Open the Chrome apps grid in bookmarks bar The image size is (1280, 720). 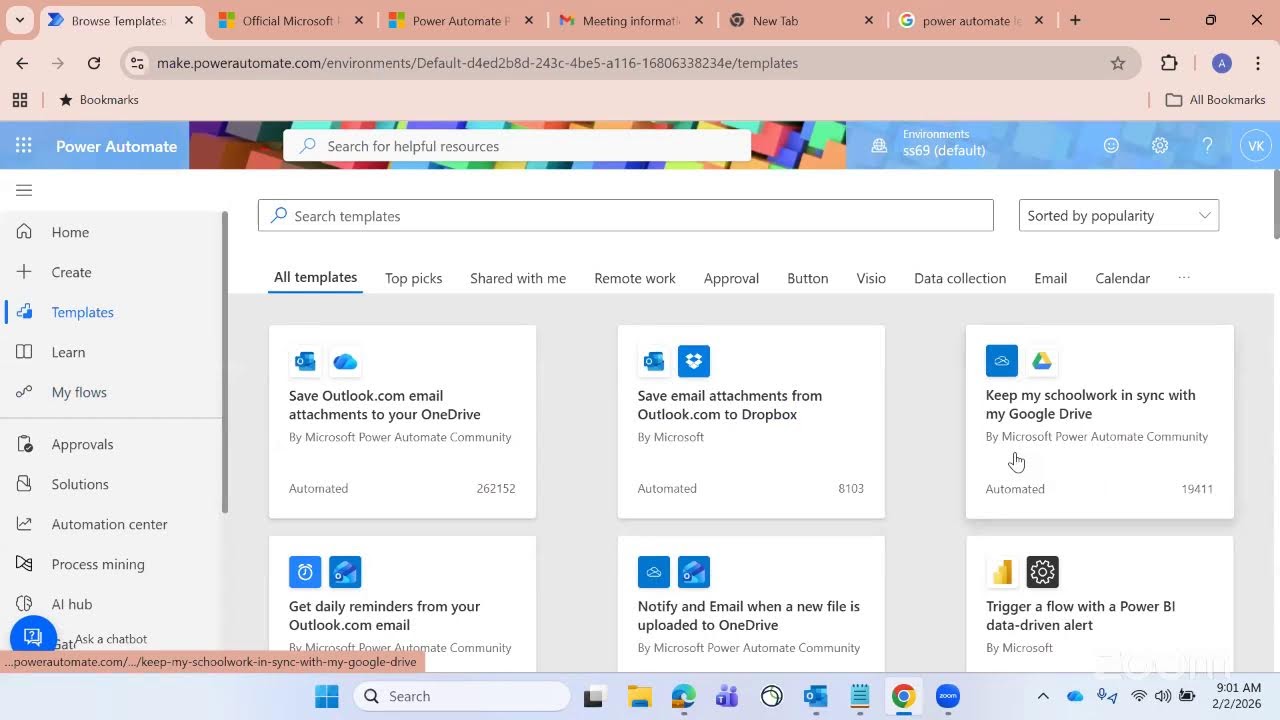point(20,100)
